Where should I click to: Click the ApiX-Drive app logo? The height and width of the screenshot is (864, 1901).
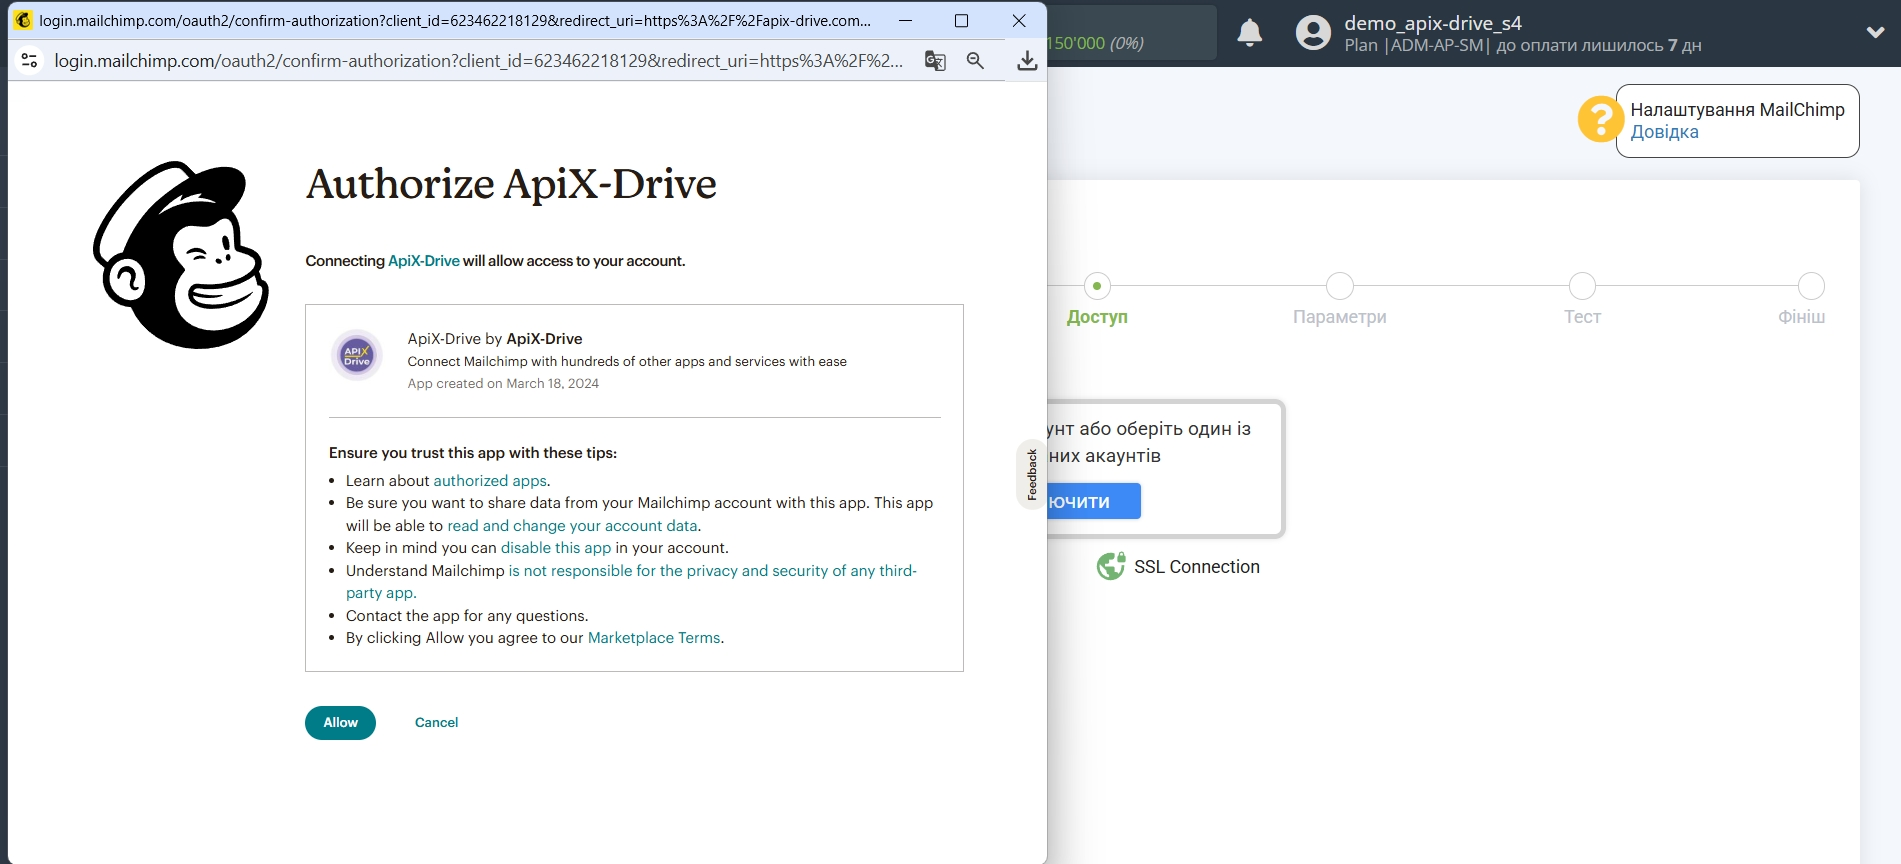[357, 355]
